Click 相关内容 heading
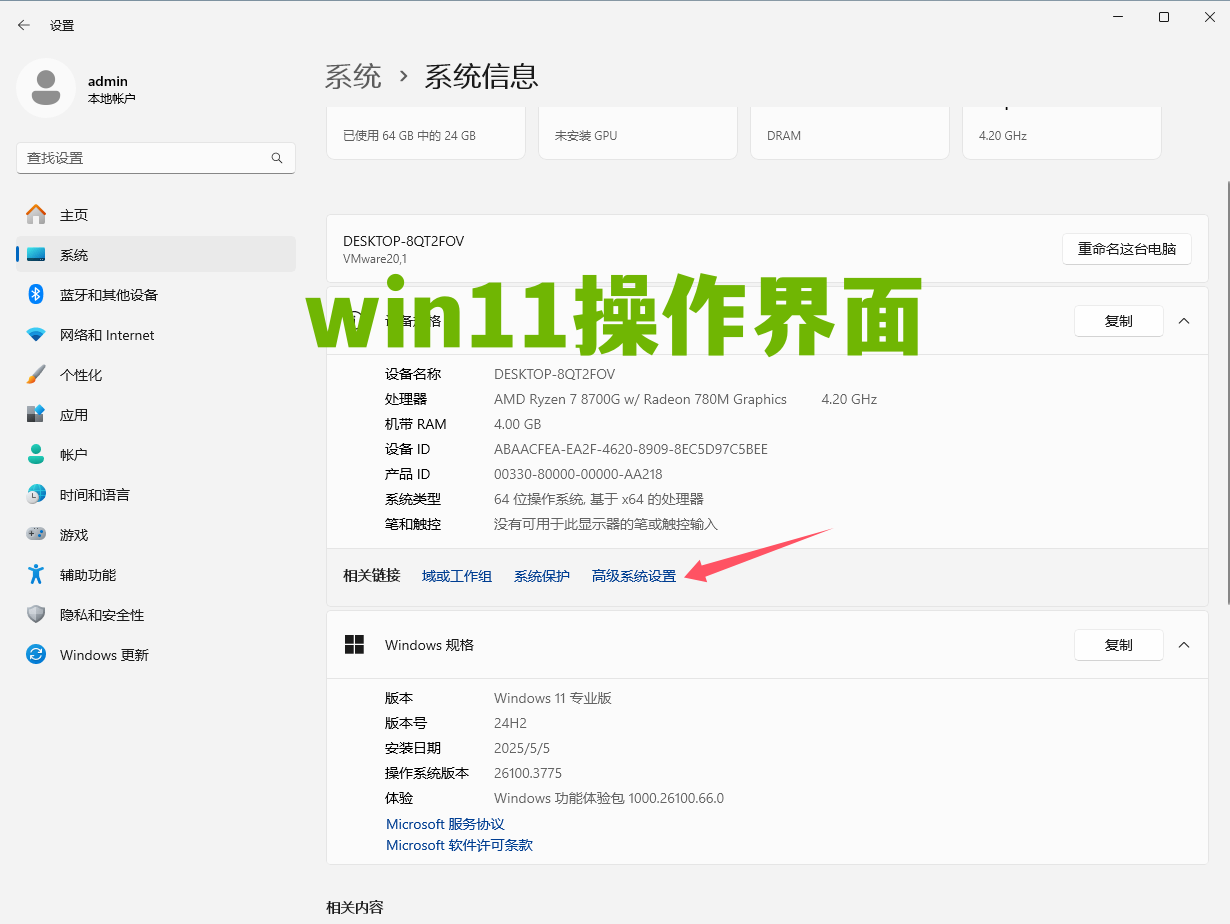The height and width of the screenshot is (924, 1230). click(x=354, y=907)
